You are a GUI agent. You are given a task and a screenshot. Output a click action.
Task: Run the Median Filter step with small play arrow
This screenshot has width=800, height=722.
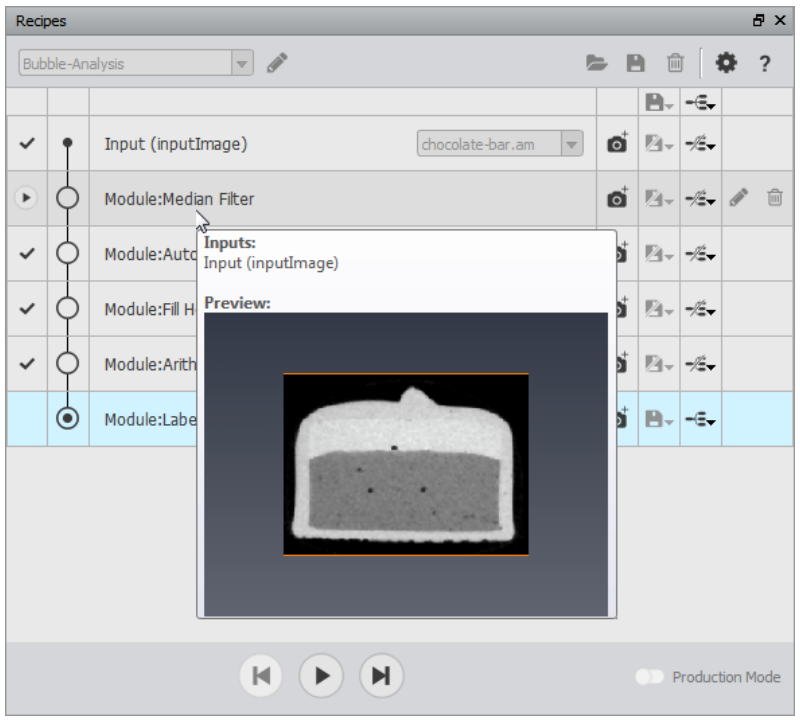click(x=26, y=197)
